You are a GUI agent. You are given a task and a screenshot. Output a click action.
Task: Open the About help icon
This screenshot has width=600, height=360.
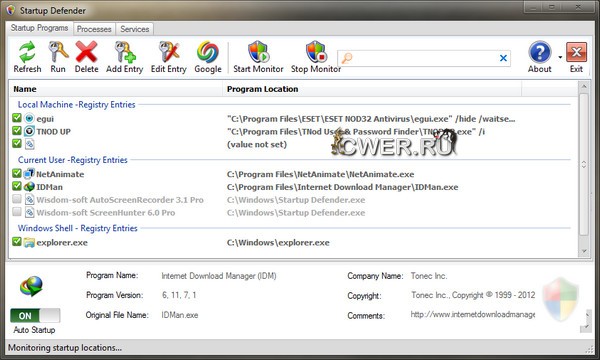(540, 52)
